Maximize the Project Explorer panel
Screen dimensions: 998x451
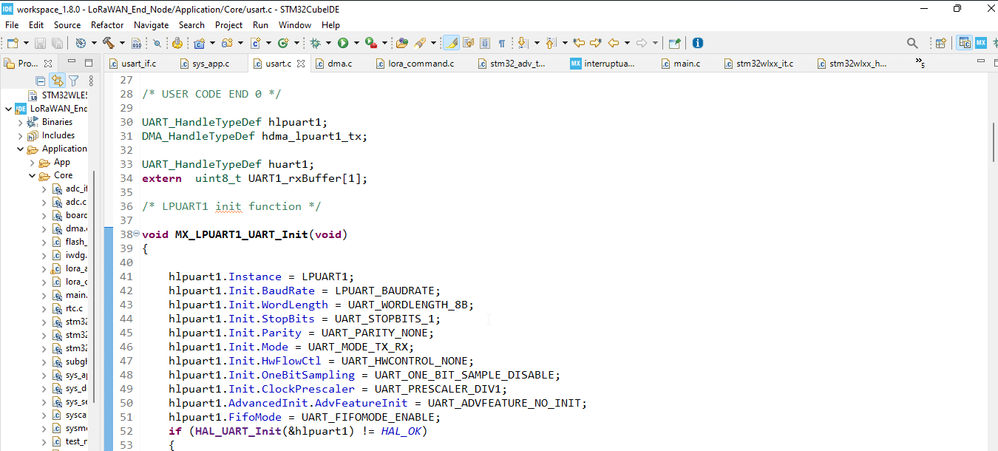[88, 62]
